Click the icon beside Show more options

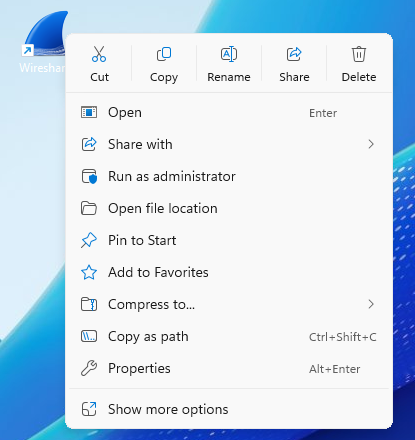[x=89, y=409]
